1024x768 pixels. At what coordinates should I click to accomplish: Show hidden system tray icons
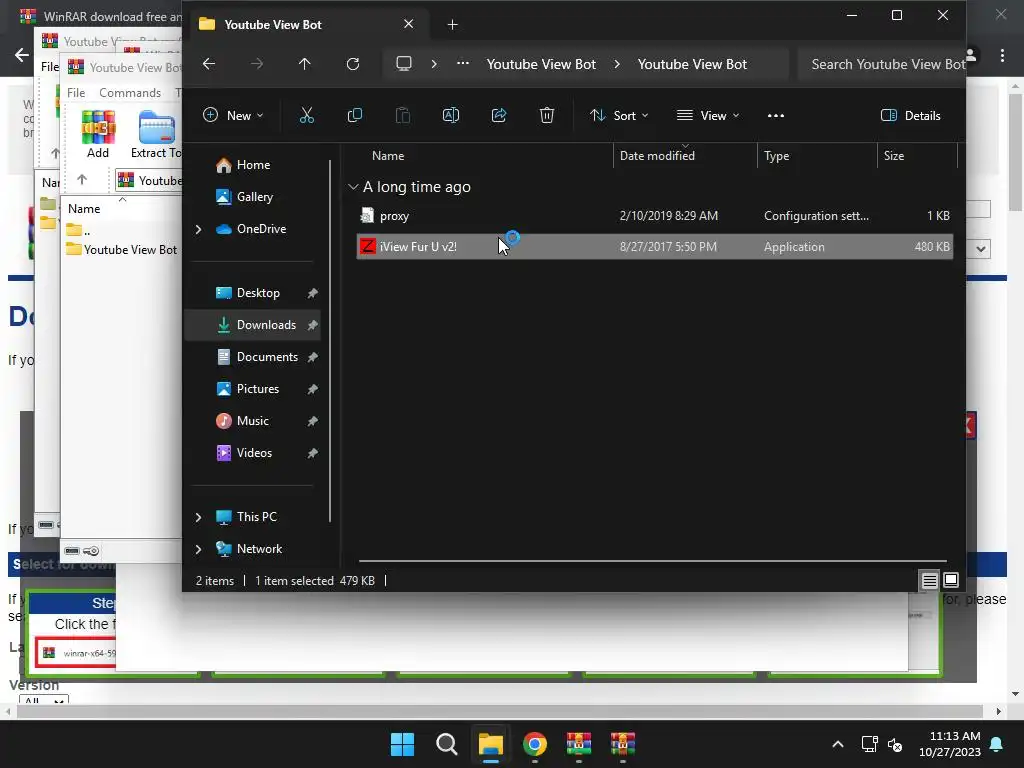(x=838, y=744)
